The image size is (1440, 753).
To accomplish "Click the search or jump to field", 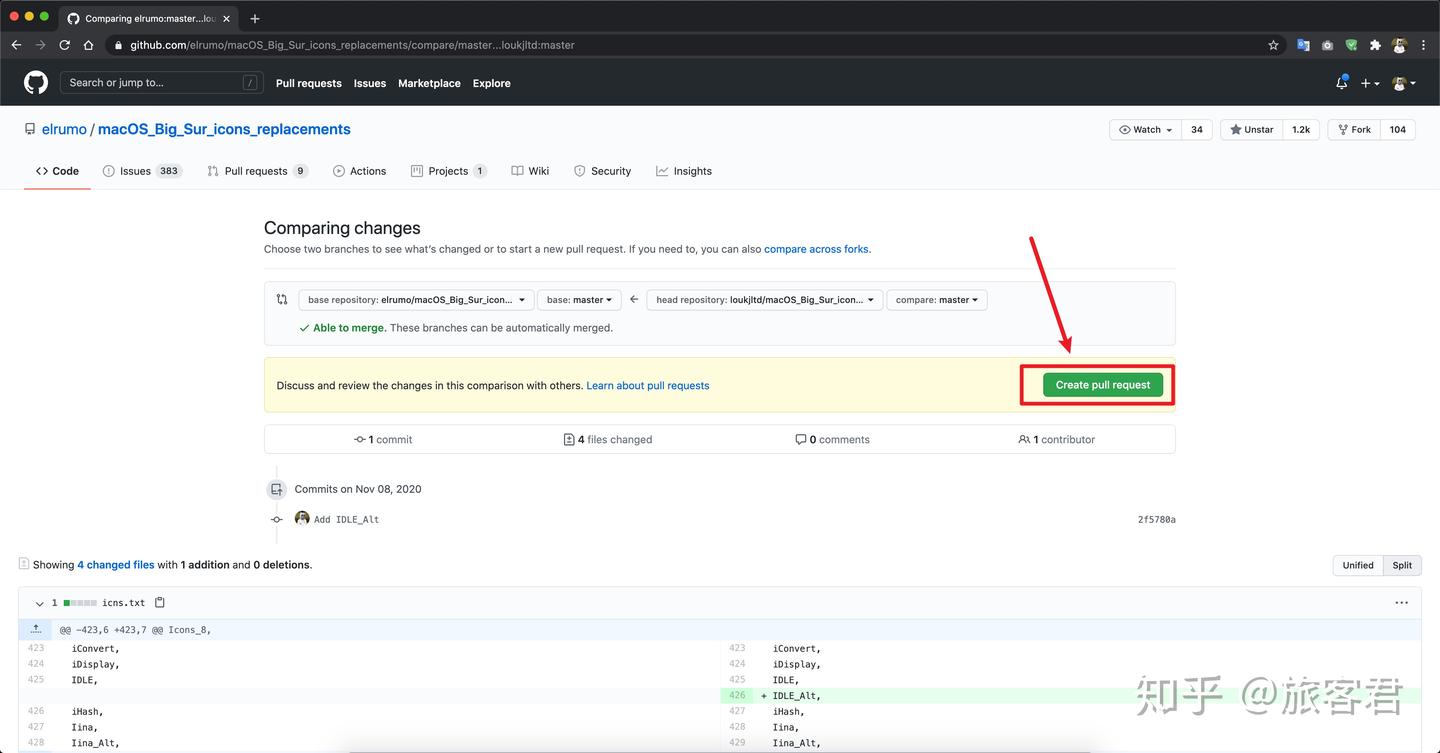I will point(162,83).
